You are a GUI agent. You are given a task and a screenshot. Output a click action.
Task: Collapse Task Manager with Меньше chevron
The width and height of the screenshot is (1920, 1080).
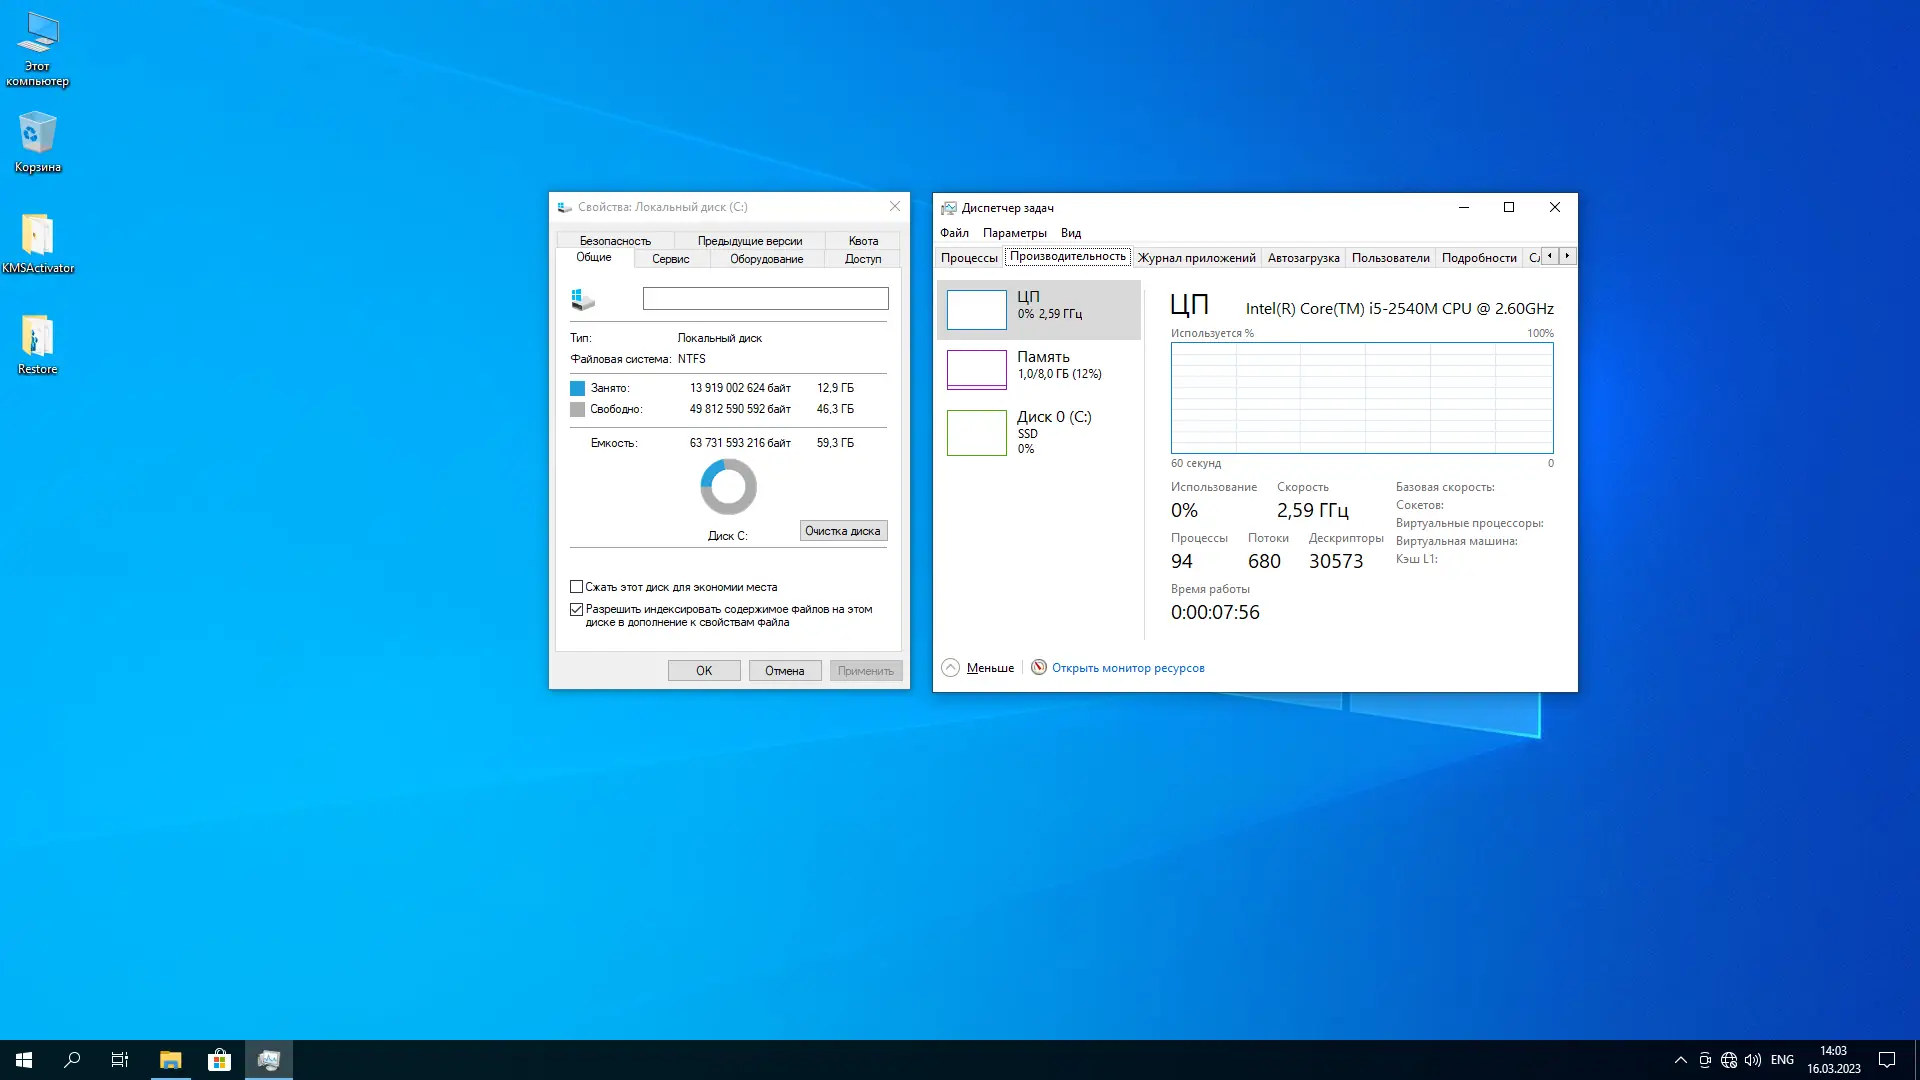951,667
